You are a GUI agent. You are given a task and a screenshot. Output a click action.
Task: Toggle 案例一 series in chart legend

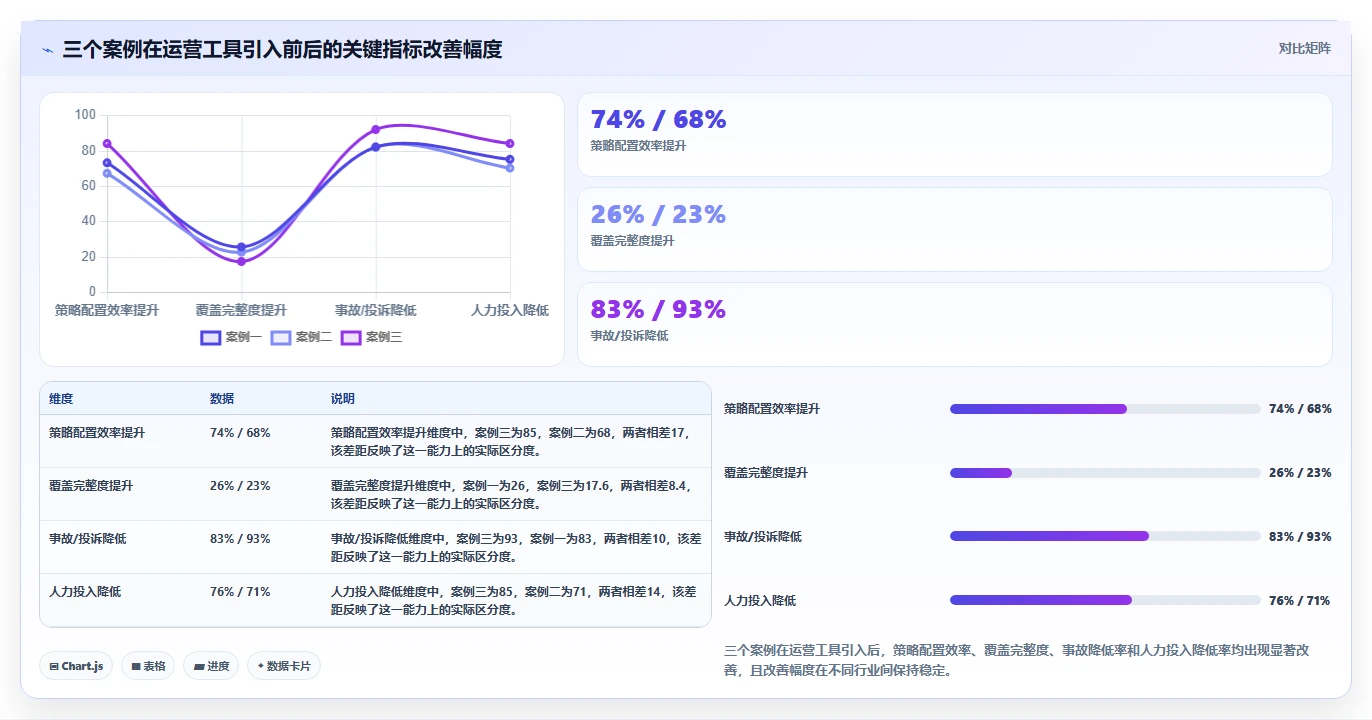(231, 337)
